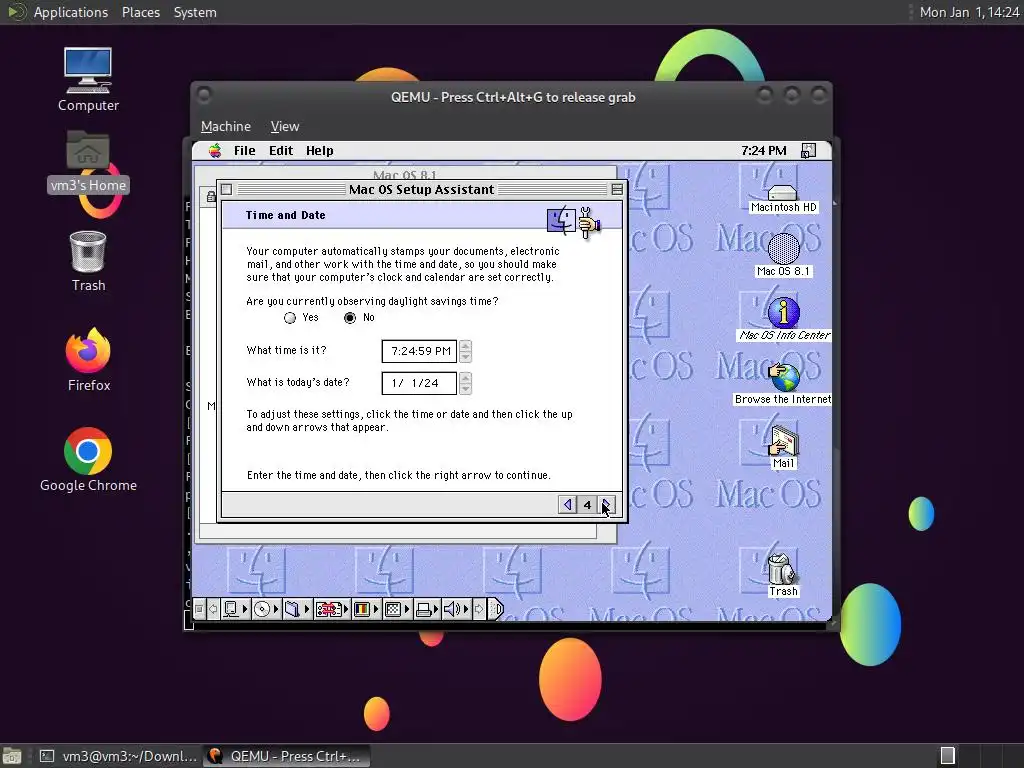1024x768 pixels.
Task: Click the lock icon in the background Mac OS 8.1 window
Action: 211,196
